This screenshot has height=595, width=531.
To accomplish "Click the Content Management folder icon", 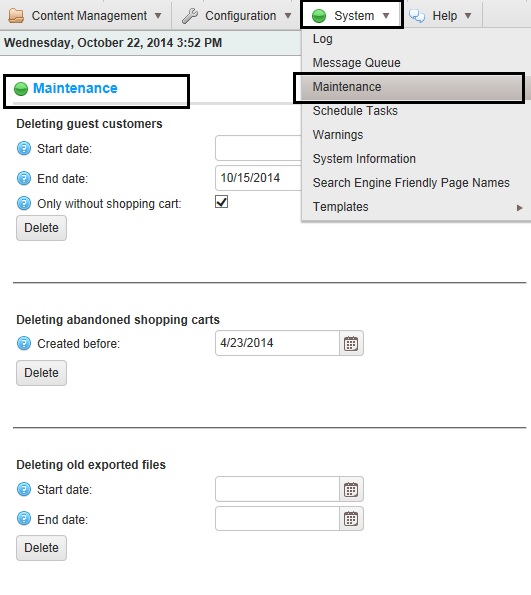I will 16,16.
